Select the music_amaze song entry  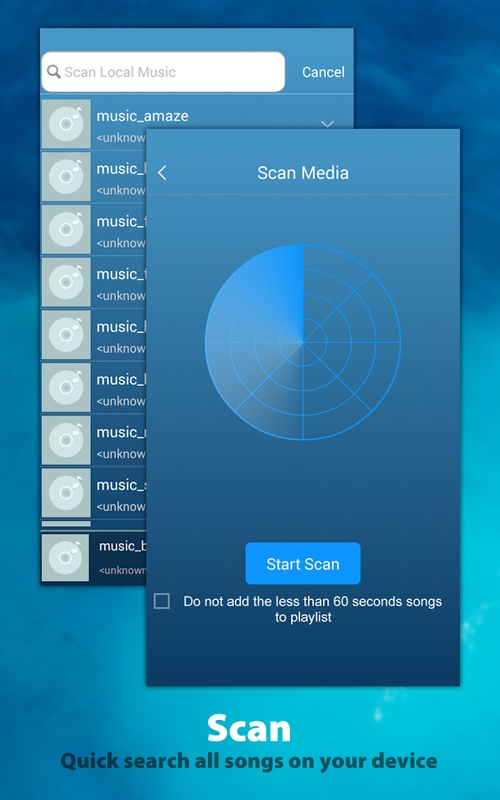pyautogui.click(x=197, y=124)
